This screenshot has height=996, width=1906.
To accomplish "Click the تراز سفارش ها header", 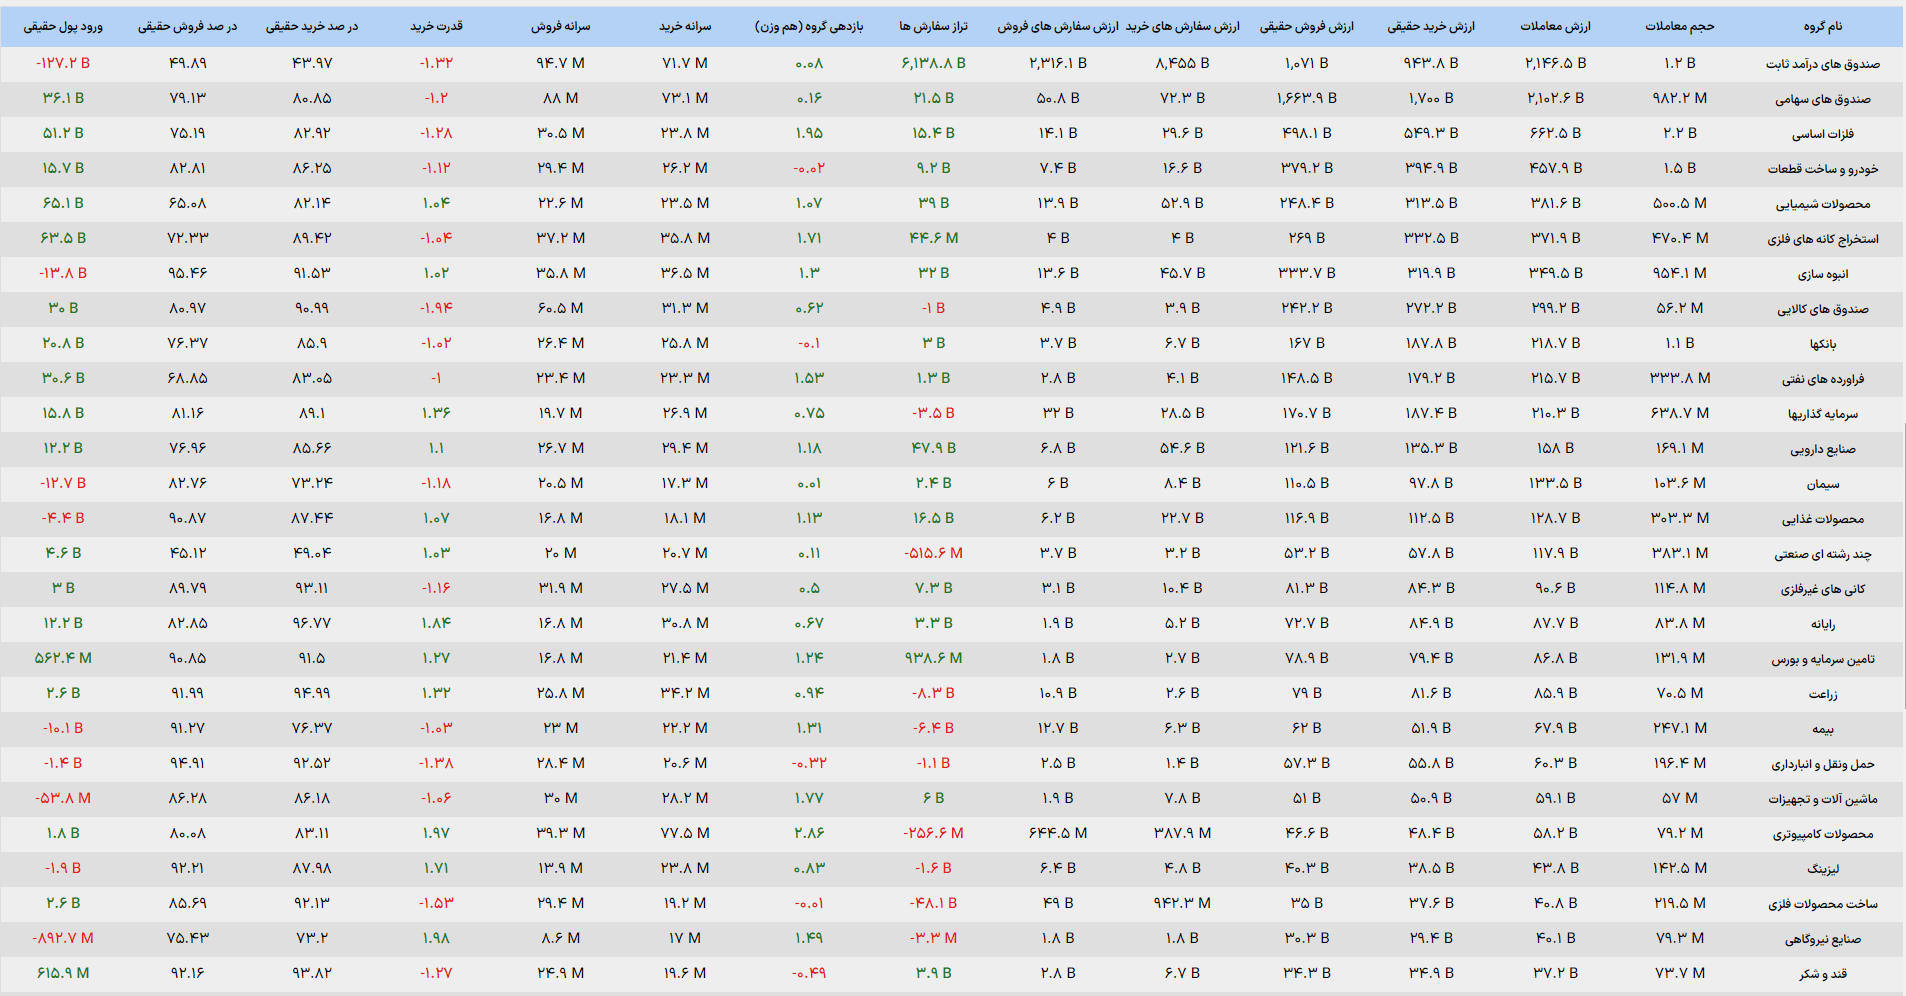I will tap(933, 27).
